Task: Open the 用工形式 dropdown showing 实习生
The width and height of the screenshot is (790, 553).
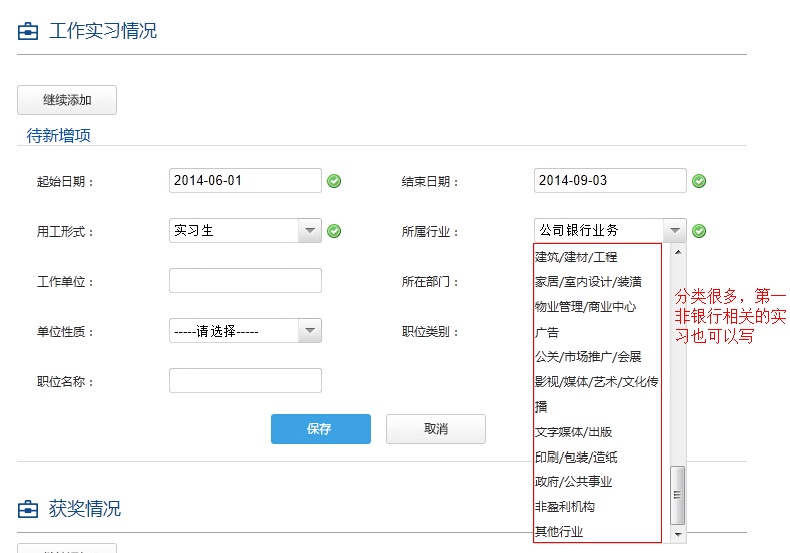Action: 245,231
